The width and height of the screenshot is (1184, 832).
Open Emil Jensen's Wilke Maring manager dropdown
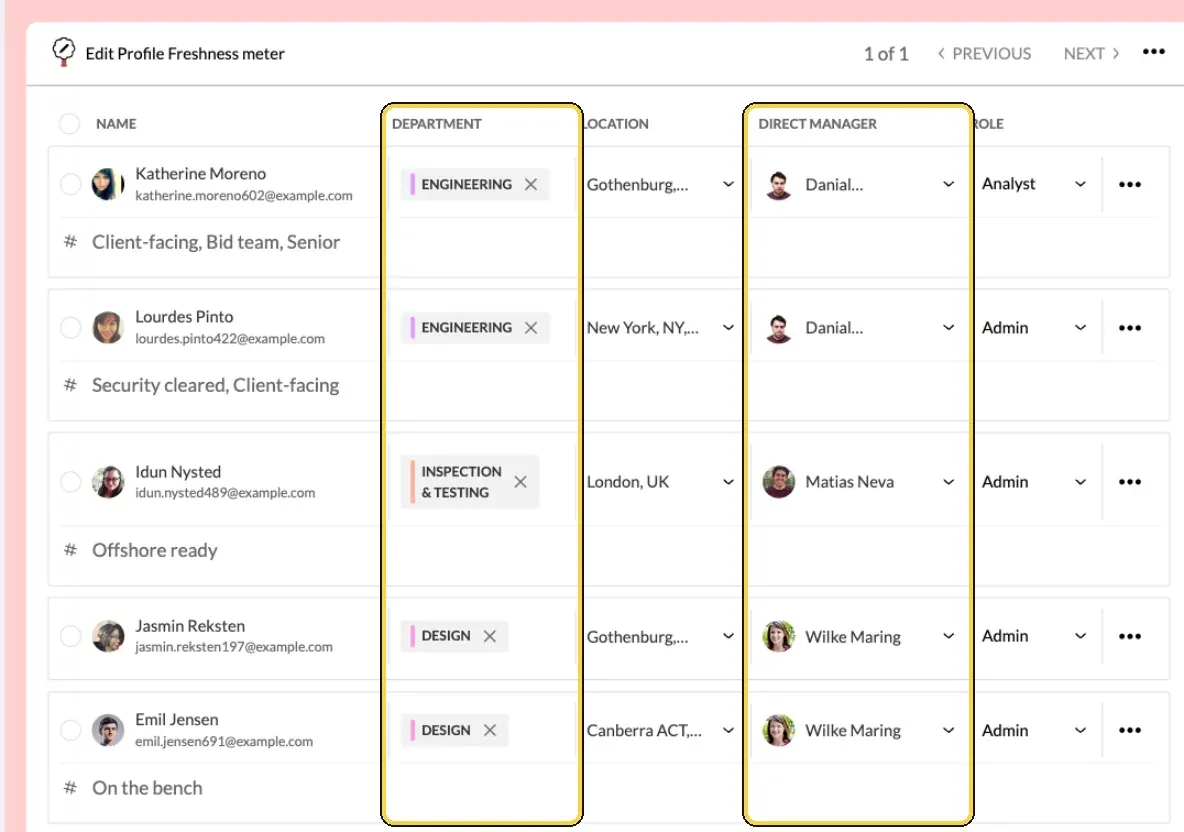(948, 730)
